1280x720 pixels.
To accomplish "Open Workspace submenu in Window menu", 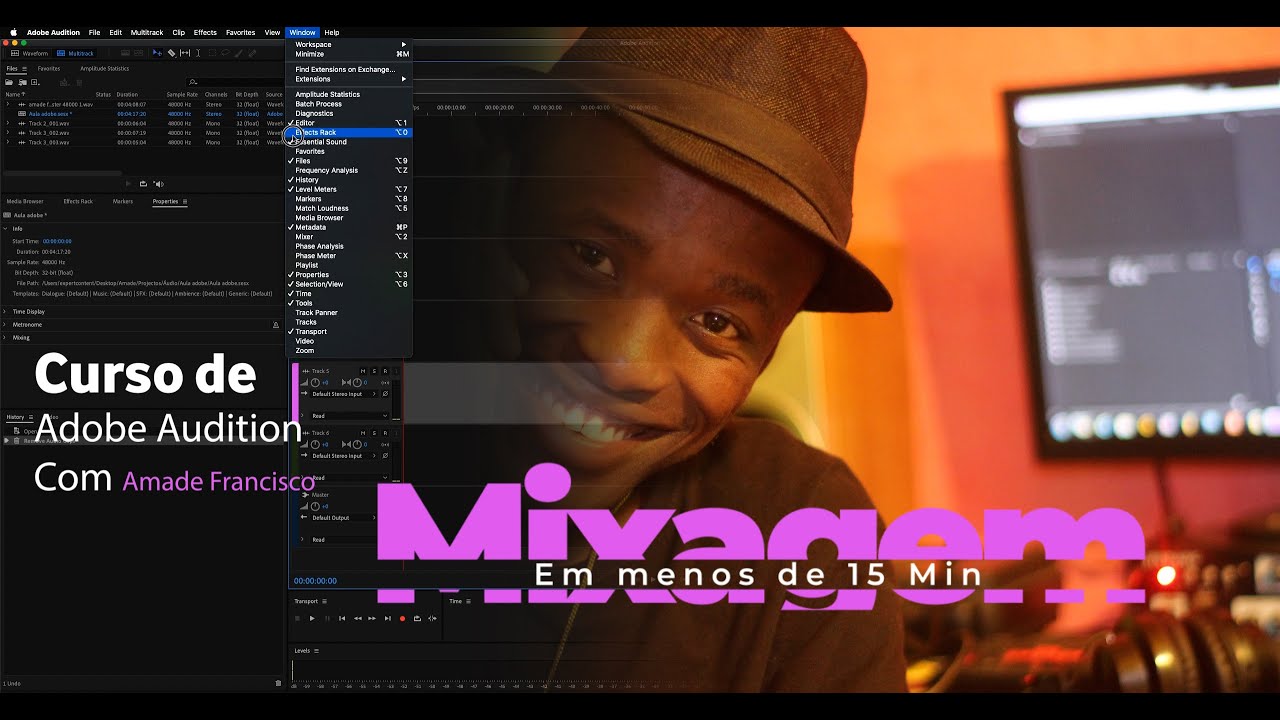I will [x=349, y=44].
